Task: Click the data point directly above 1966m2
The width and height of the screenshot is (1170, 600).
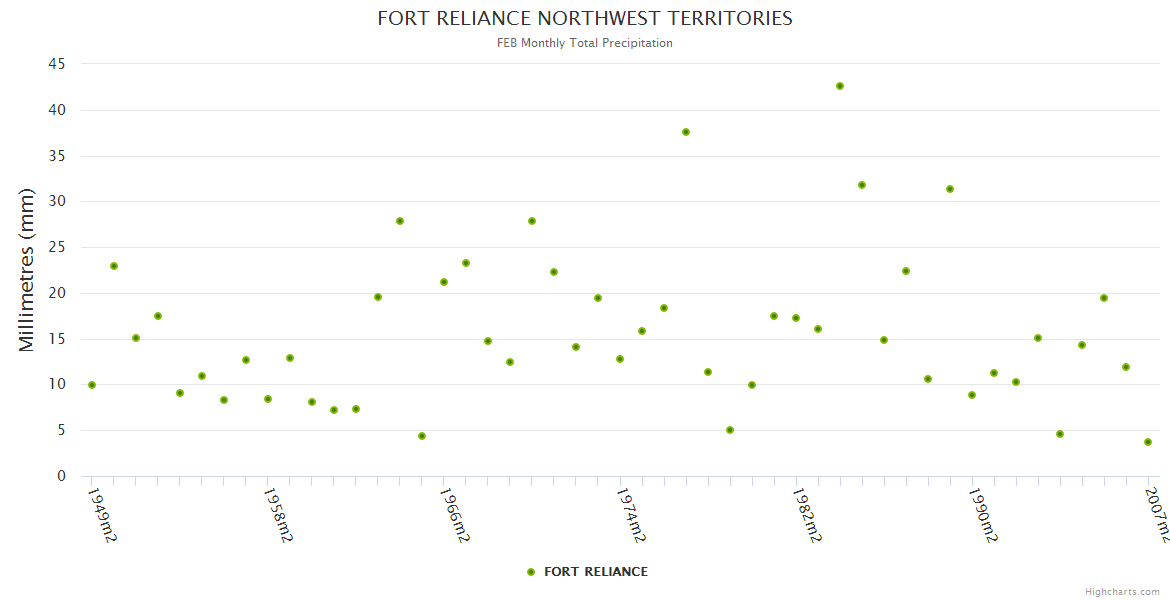Action: pyautogui.click(x=444, y=282)
